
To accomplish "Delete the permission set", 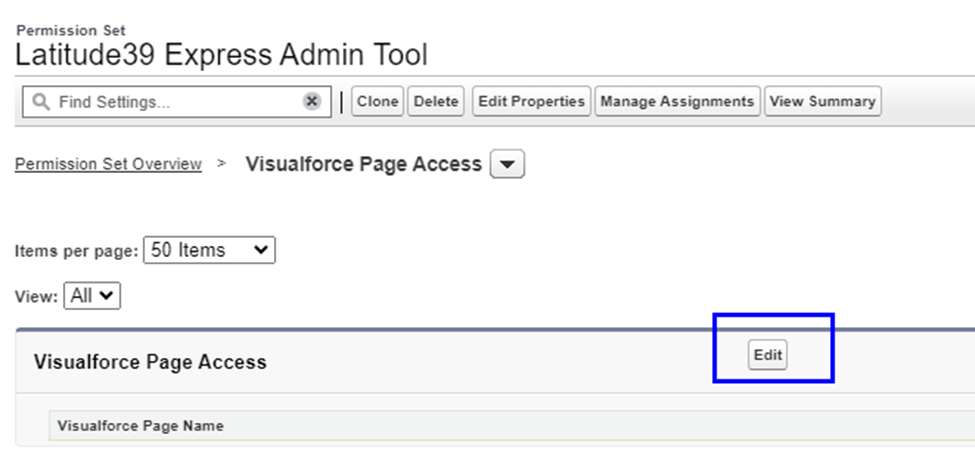I will click(x=436, y=101).
